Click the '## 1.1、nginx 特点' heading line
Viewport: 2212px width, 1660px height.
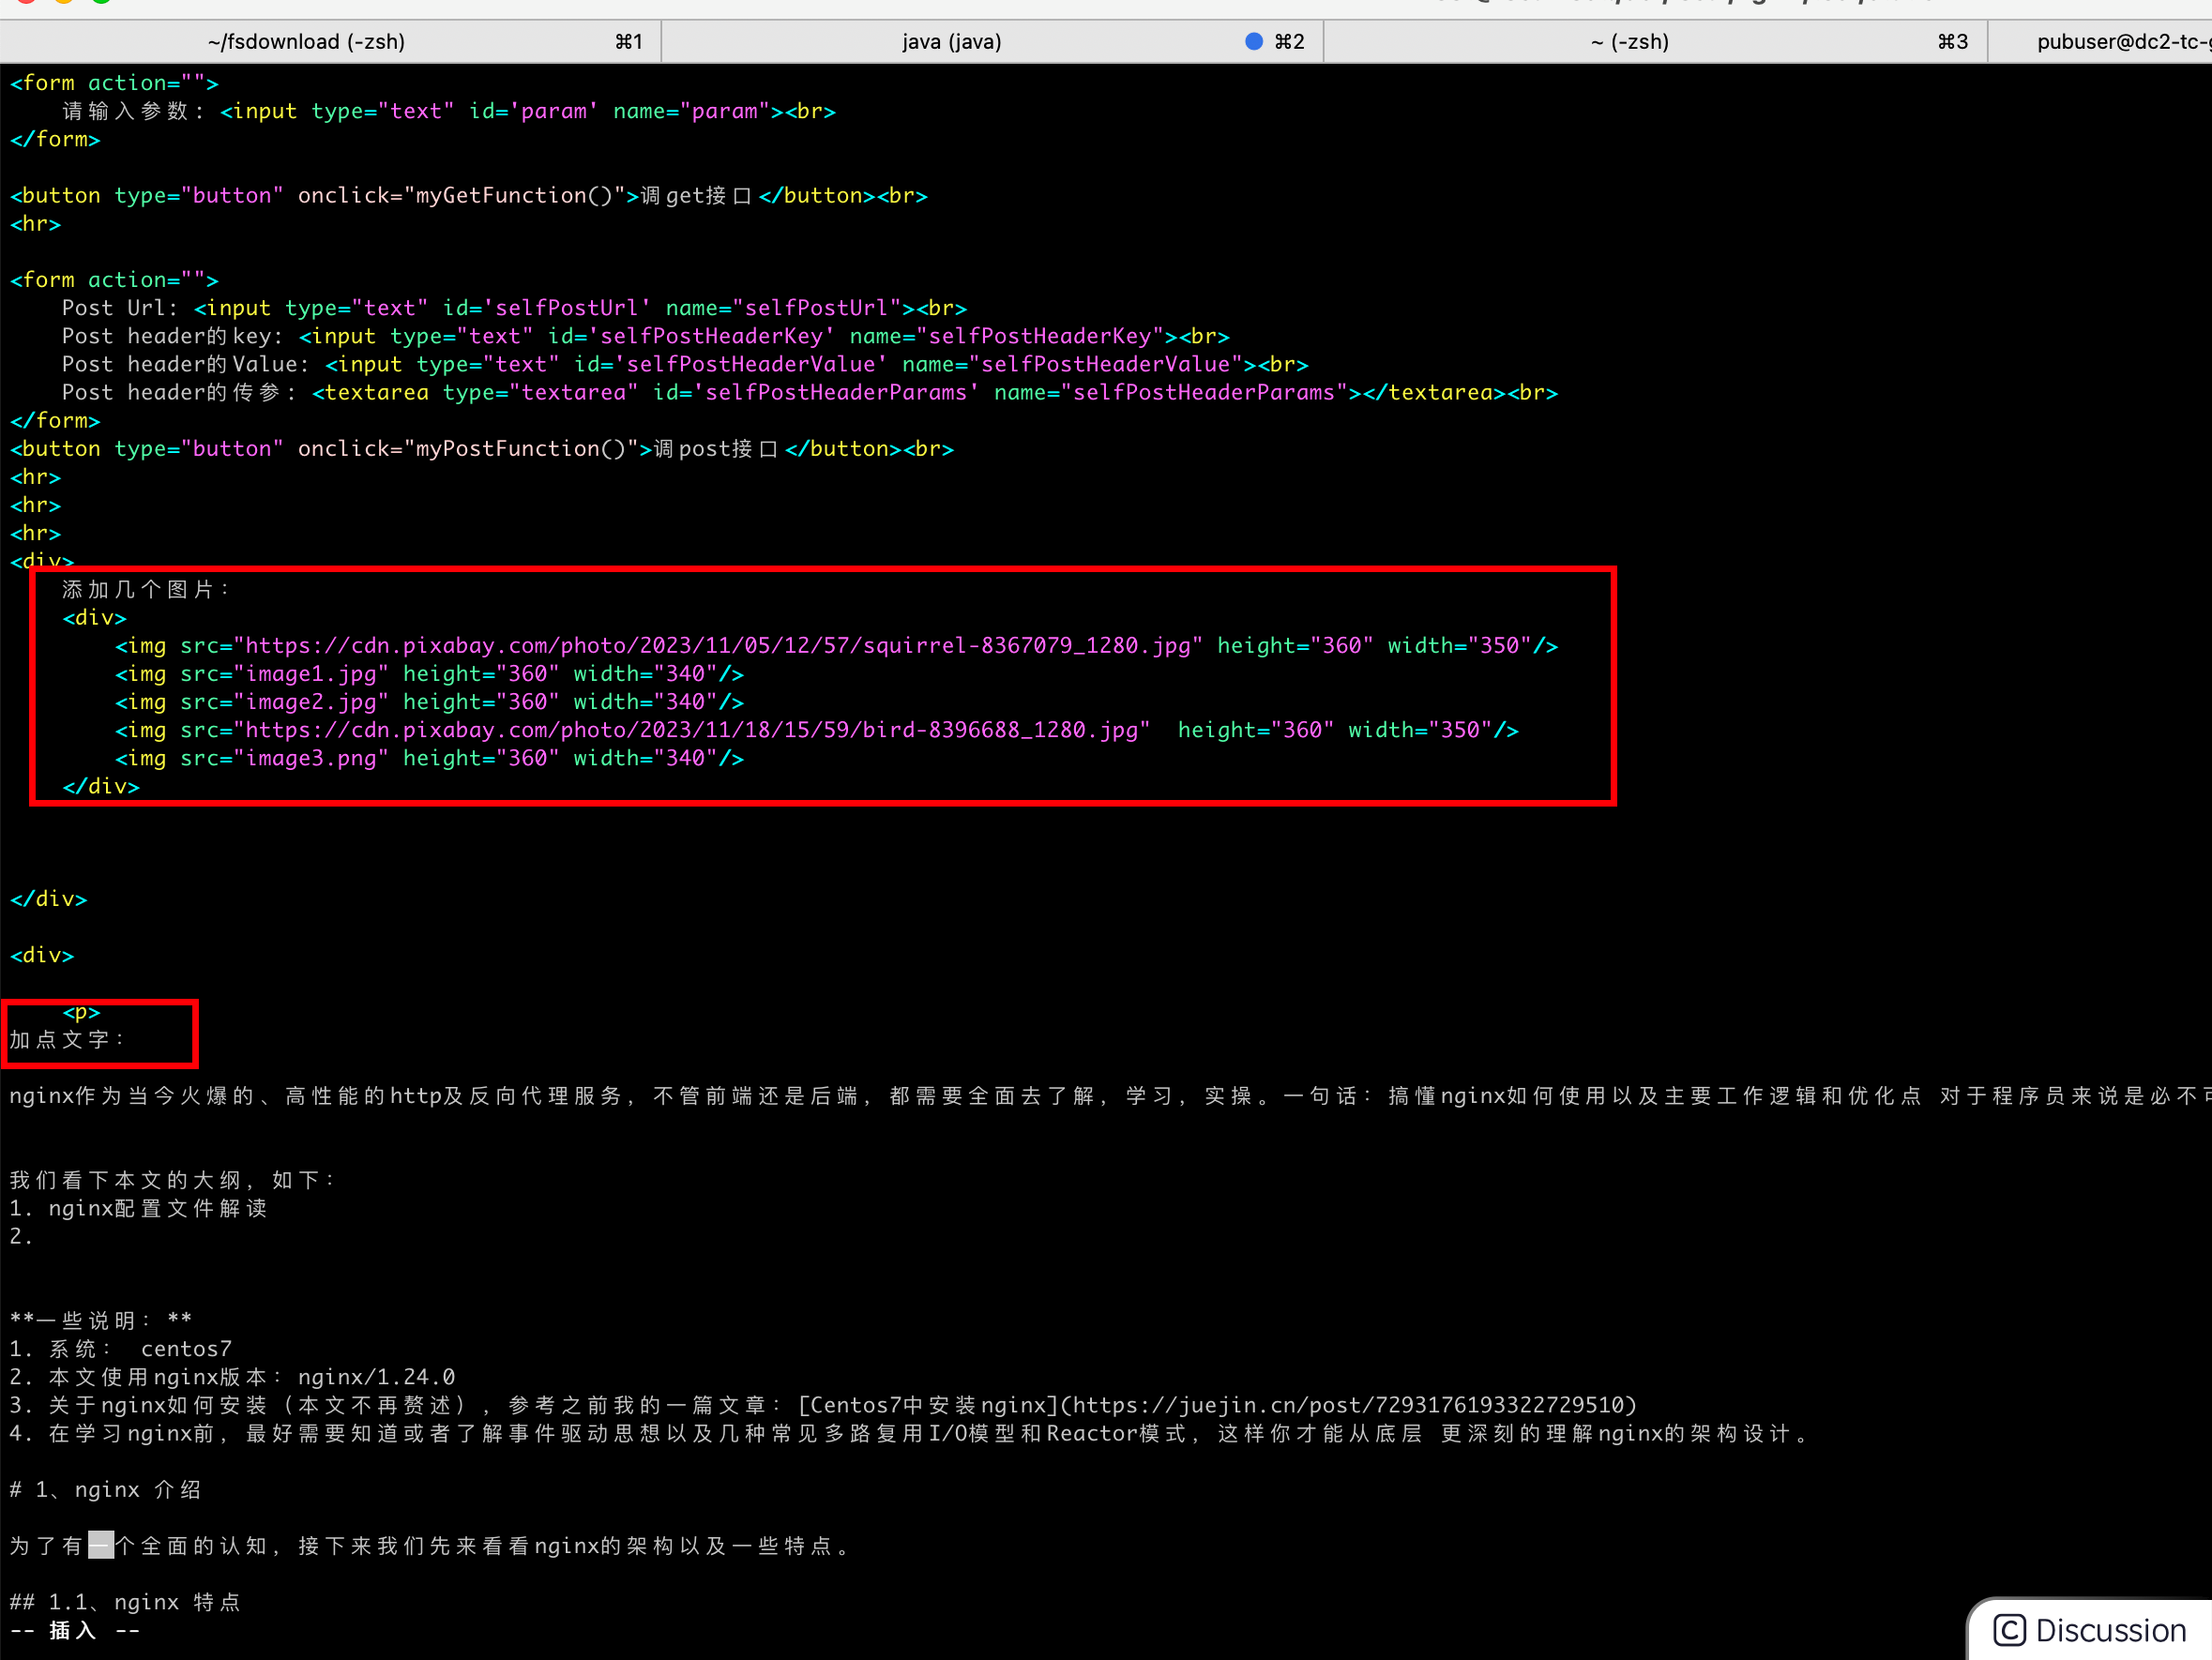pos(125,1602)
